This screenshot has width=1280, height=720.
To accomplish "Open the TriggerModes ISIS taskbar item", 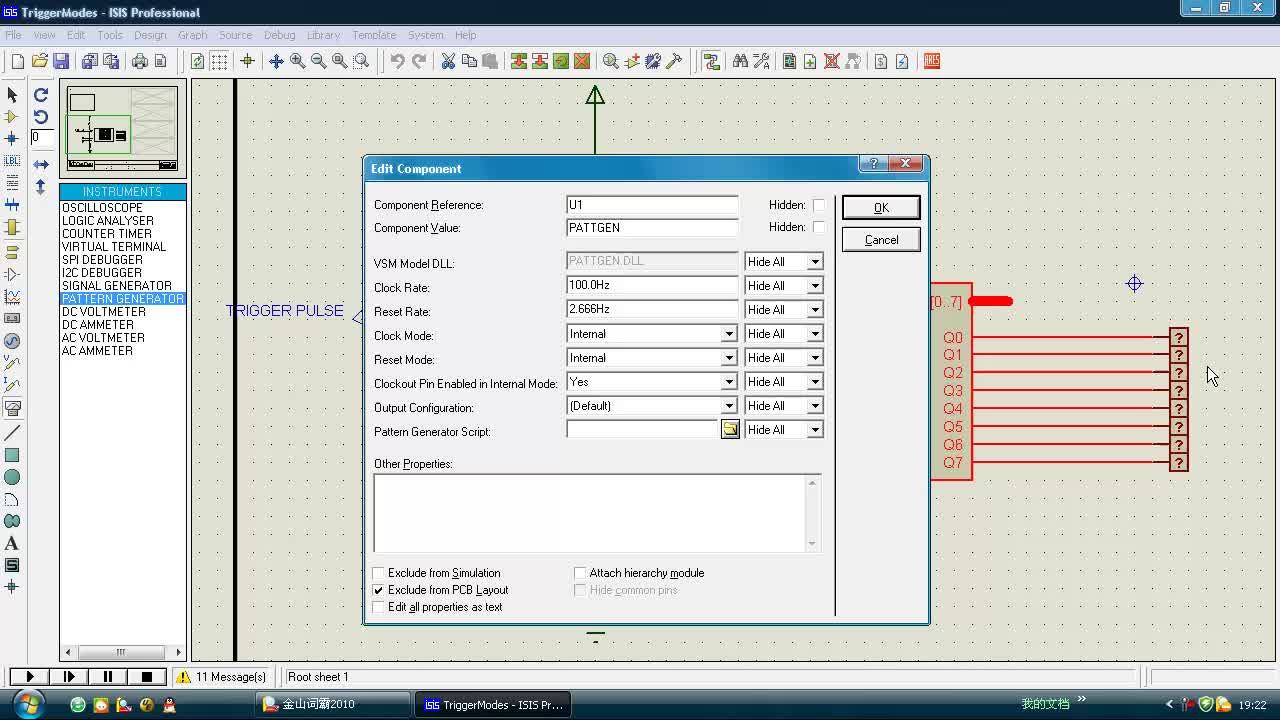I will pos(495,704).
